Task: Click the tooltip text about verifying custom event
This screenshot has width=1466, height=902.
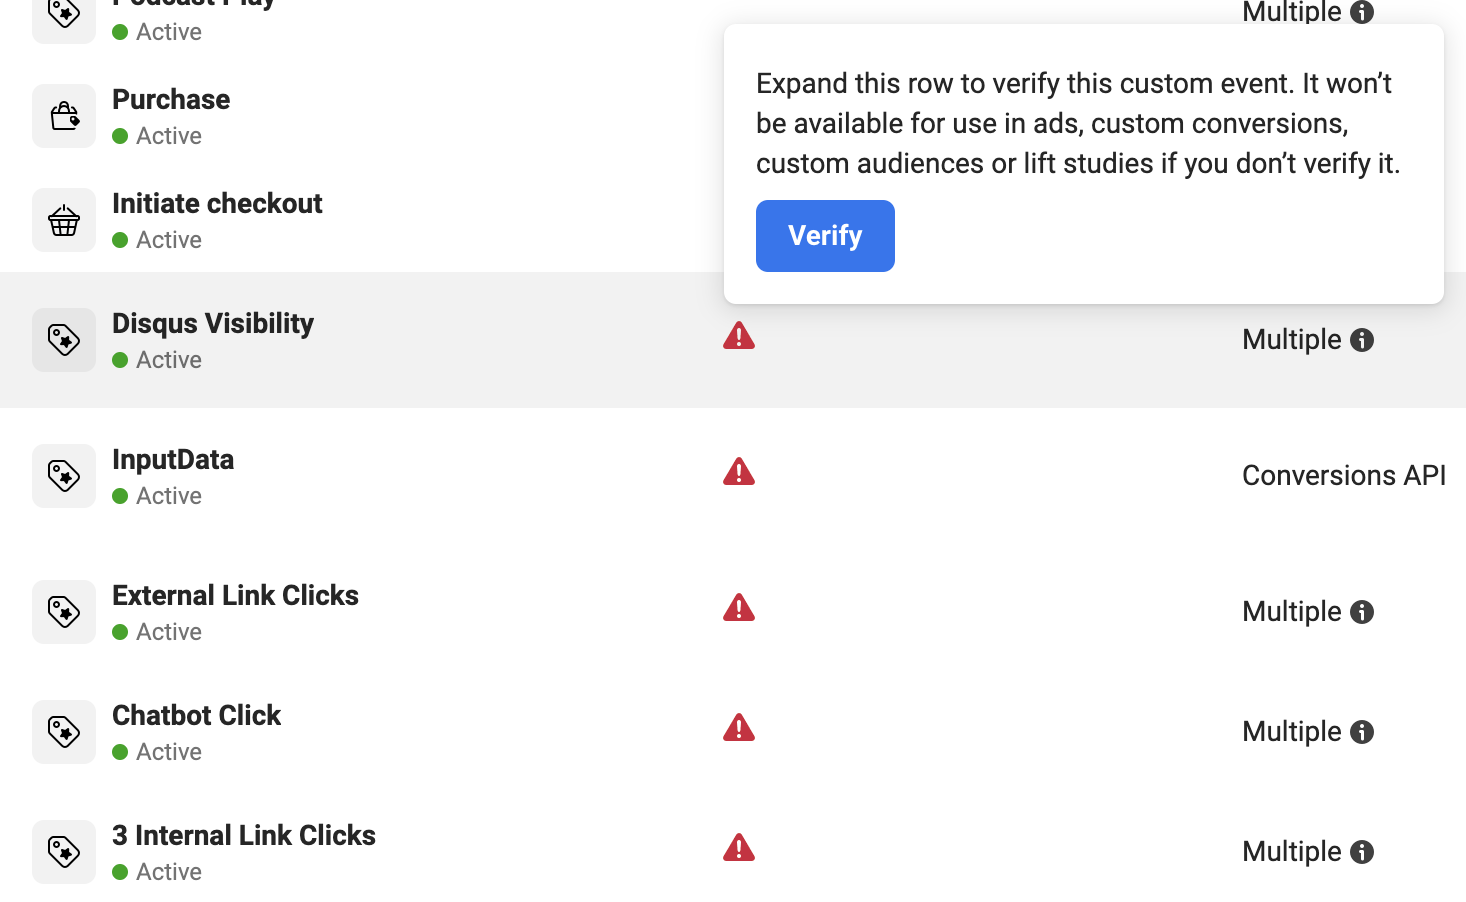Action: point(1078,123)
